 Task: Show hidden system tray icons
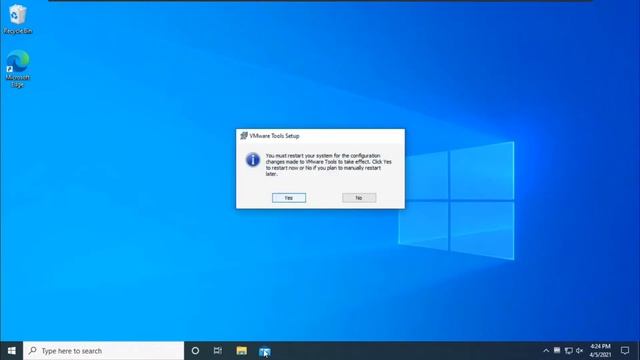point(546,351)
